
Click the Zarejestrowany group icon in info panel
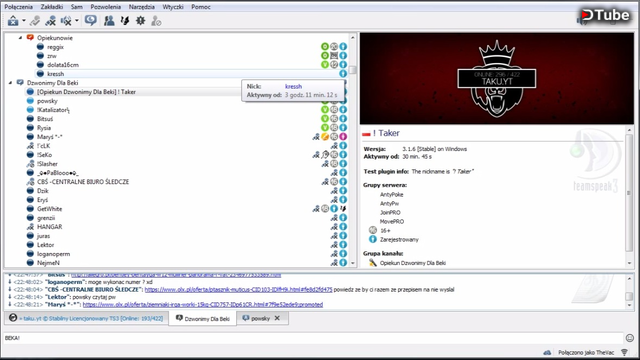[373, 239]
